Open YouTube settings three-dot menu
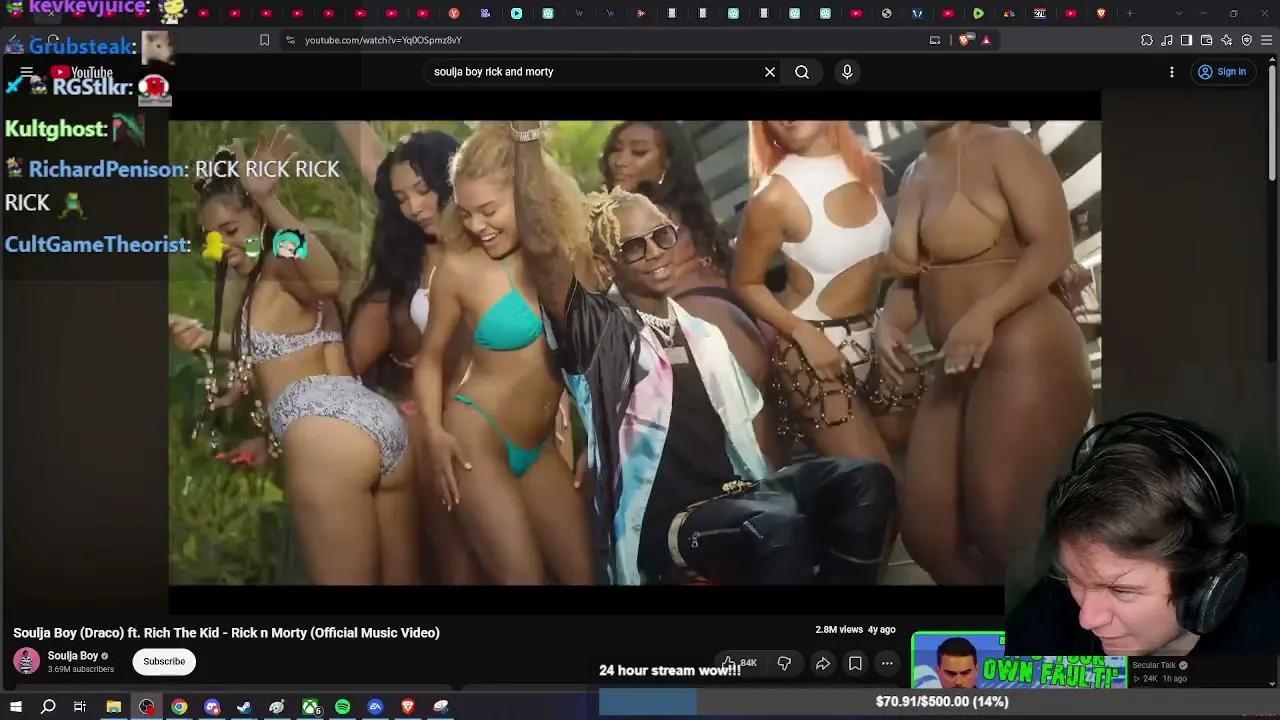Viewport: 1280px width, 720px height. point(1172,72)
